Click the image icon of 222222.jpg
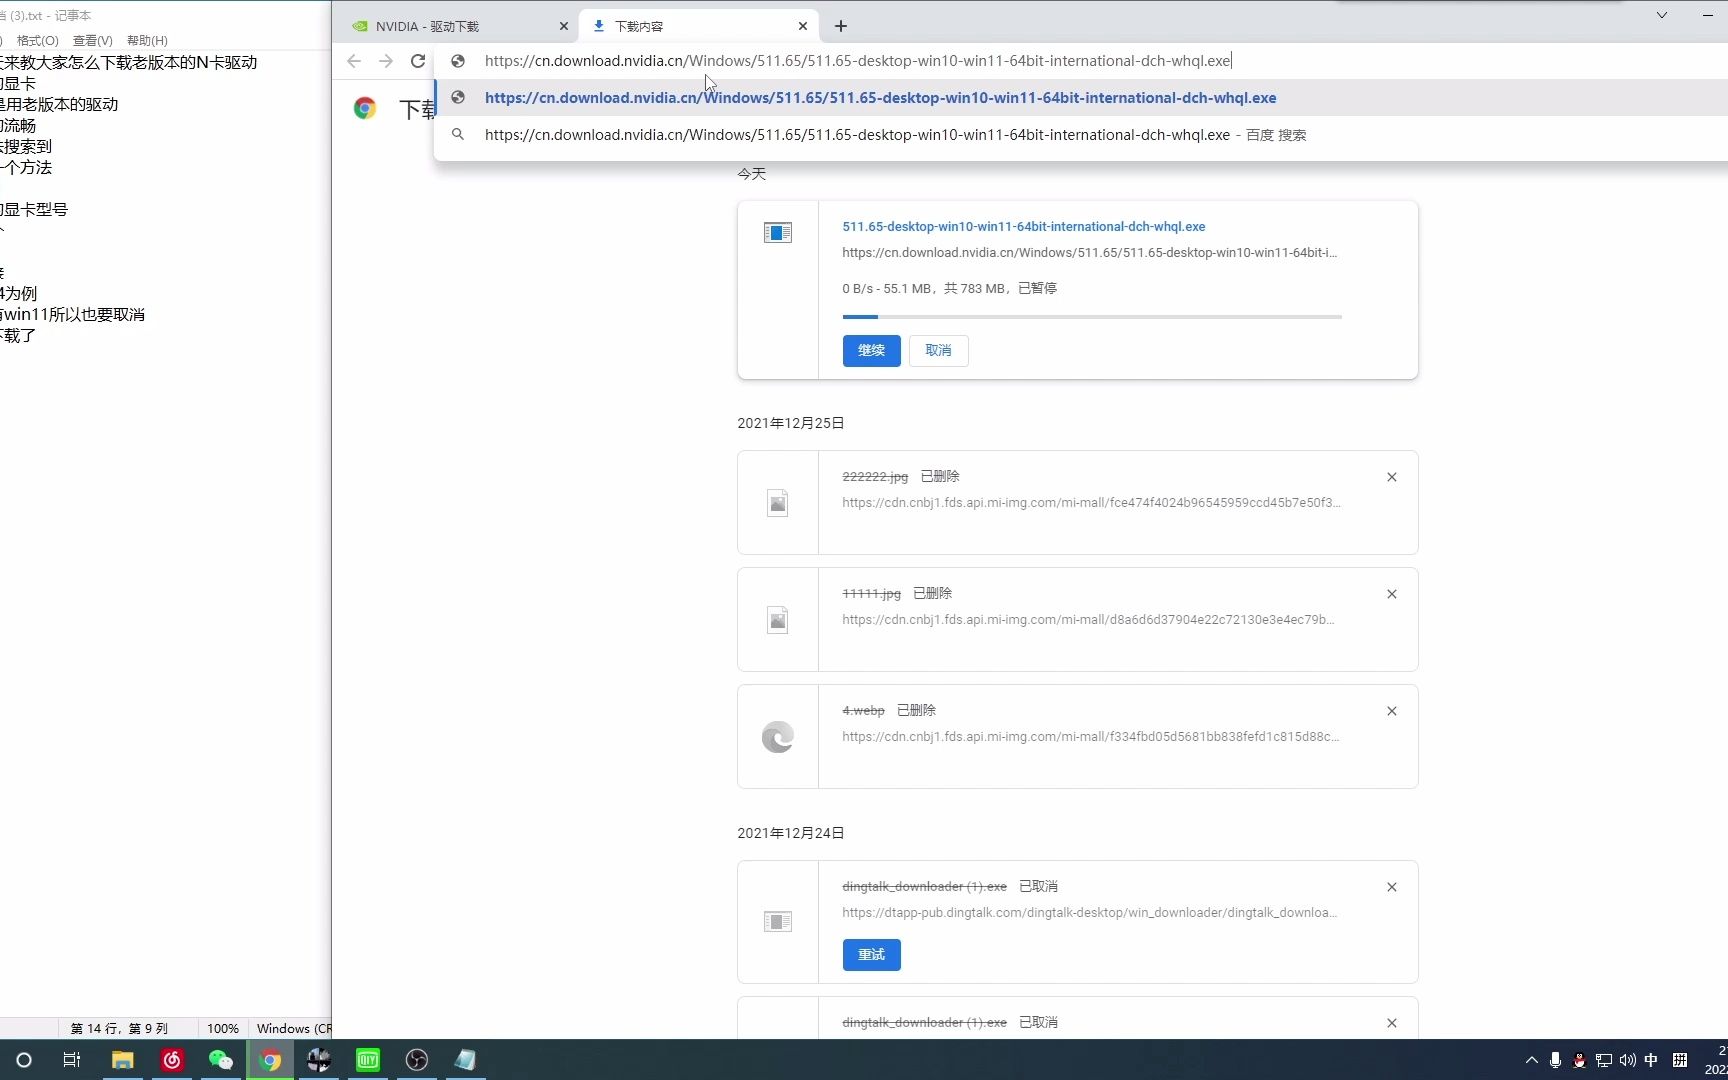Screen dimensions: 1728x1080 click(x=777, y=503)
